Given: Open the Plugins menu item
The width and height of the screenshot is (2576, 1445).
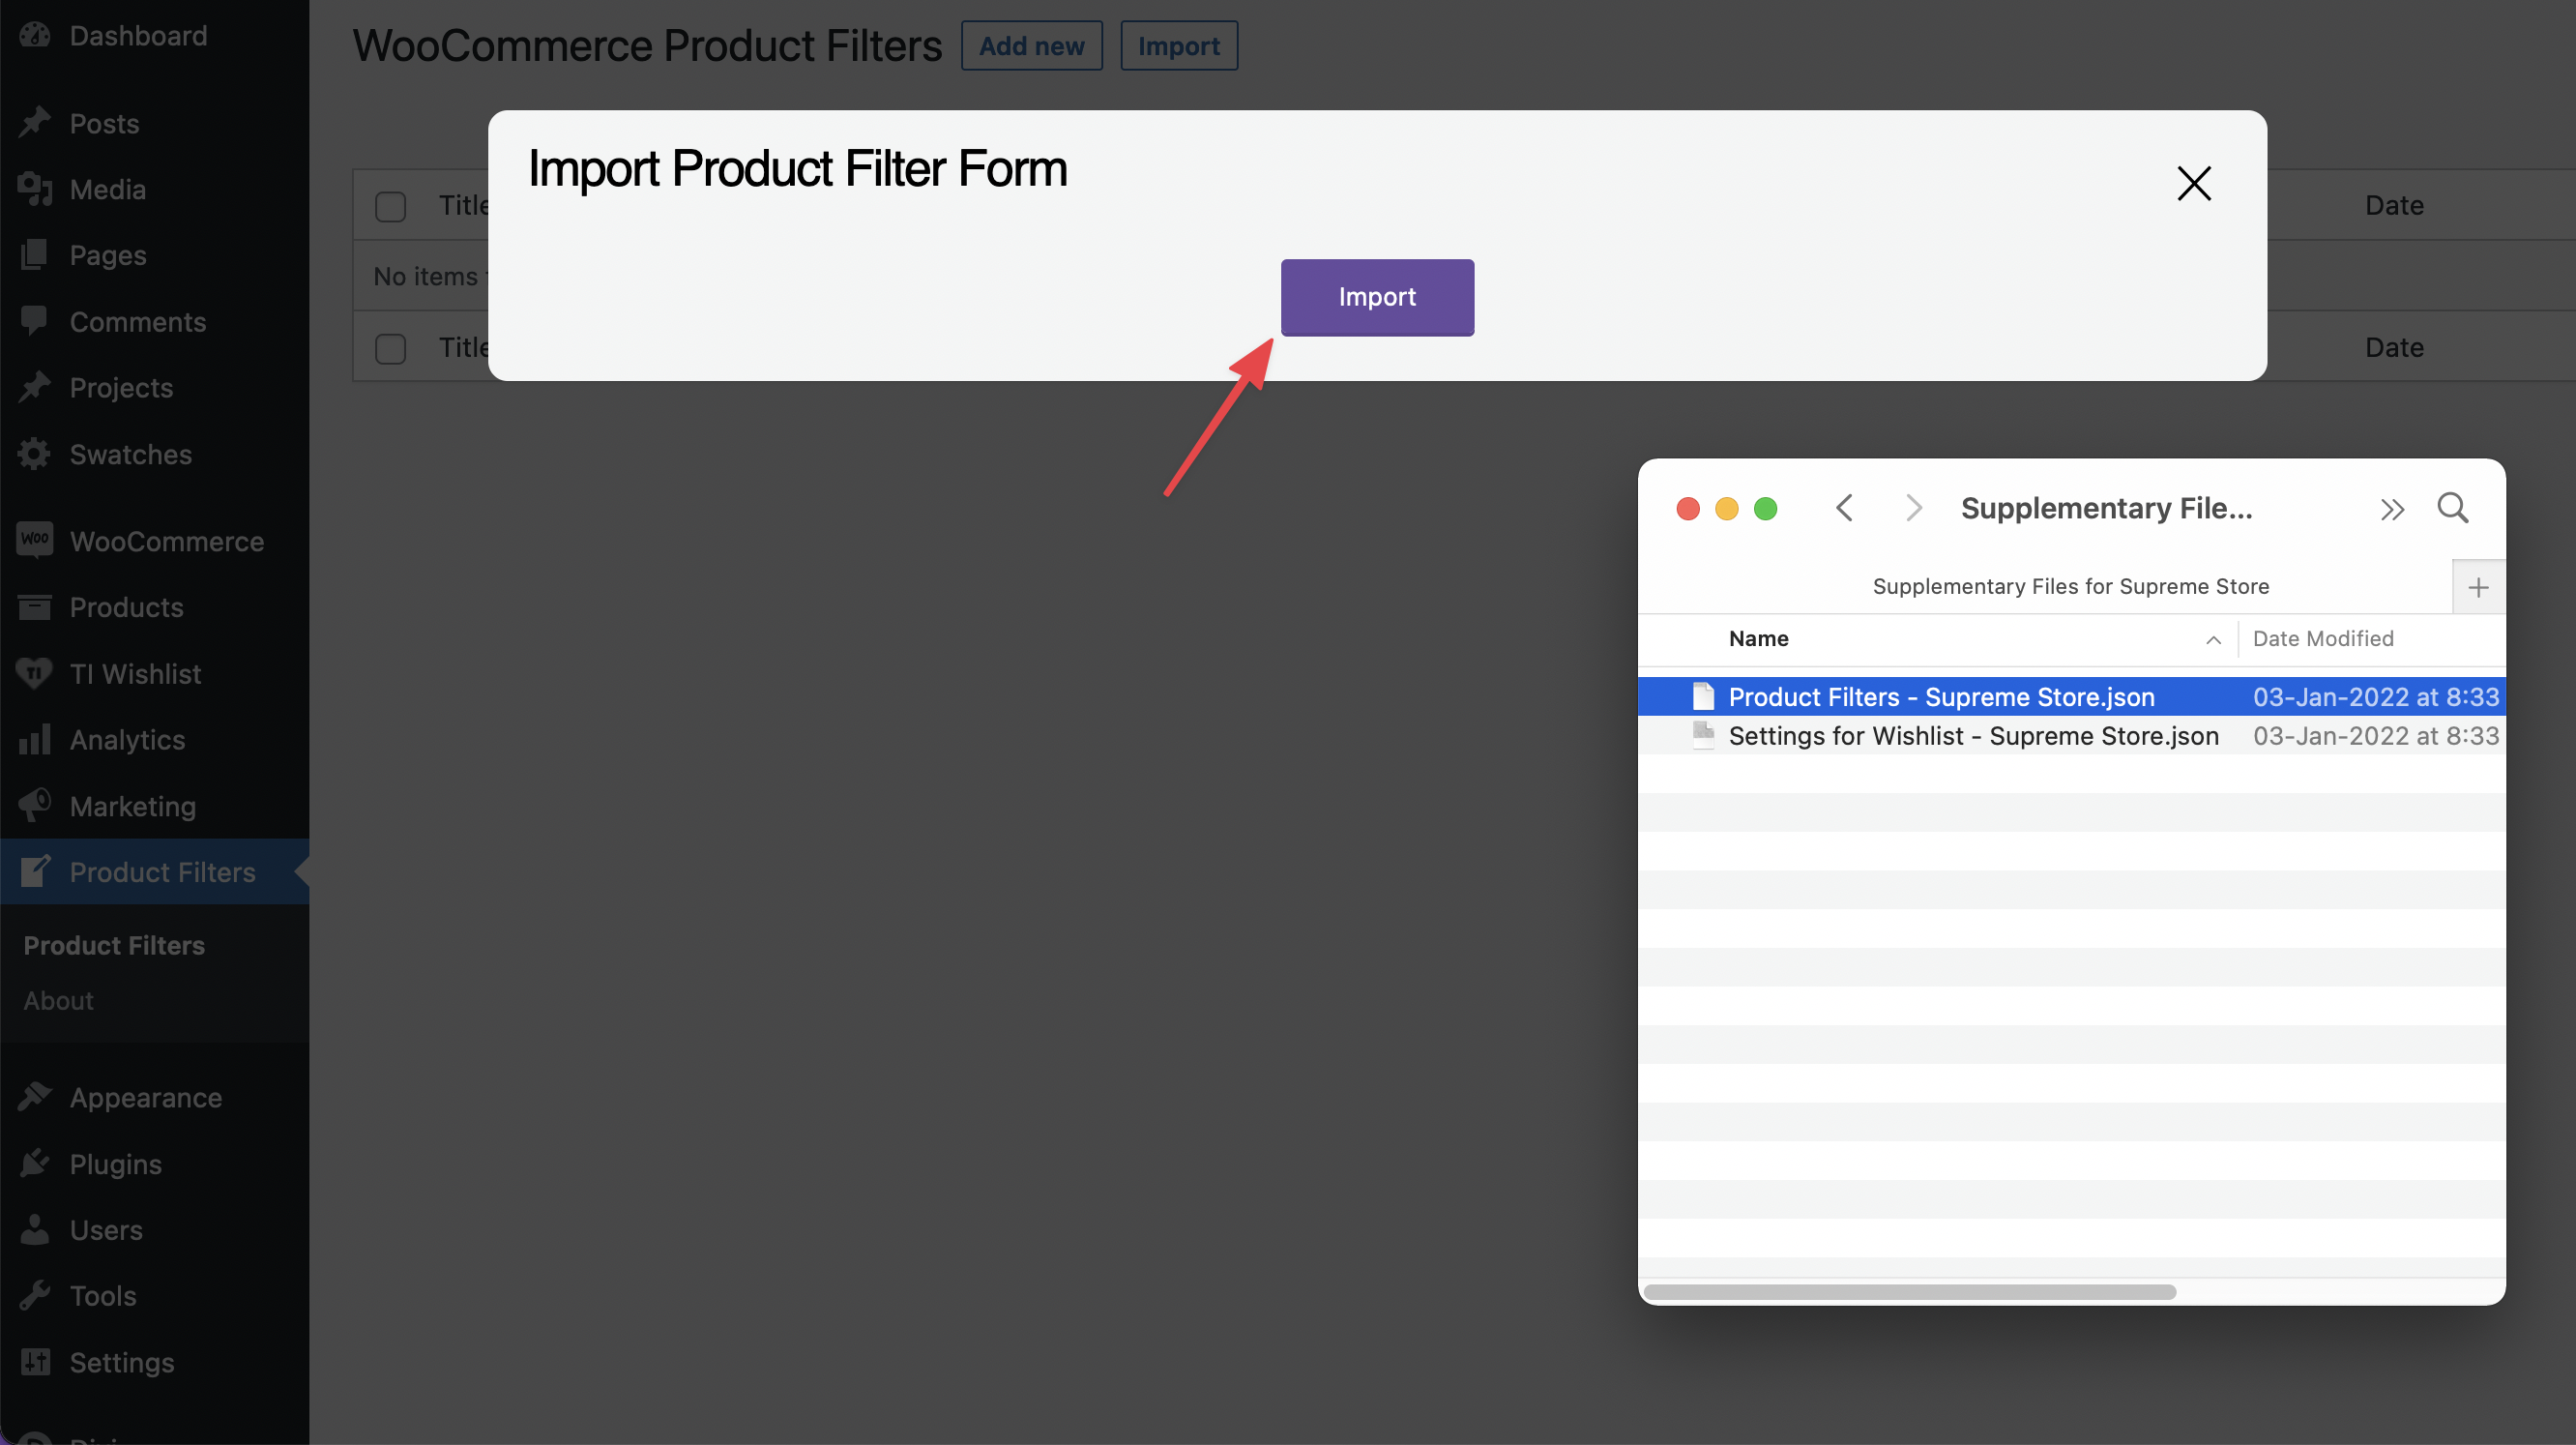Looking at the screenshot, I should click(115, 1164).
